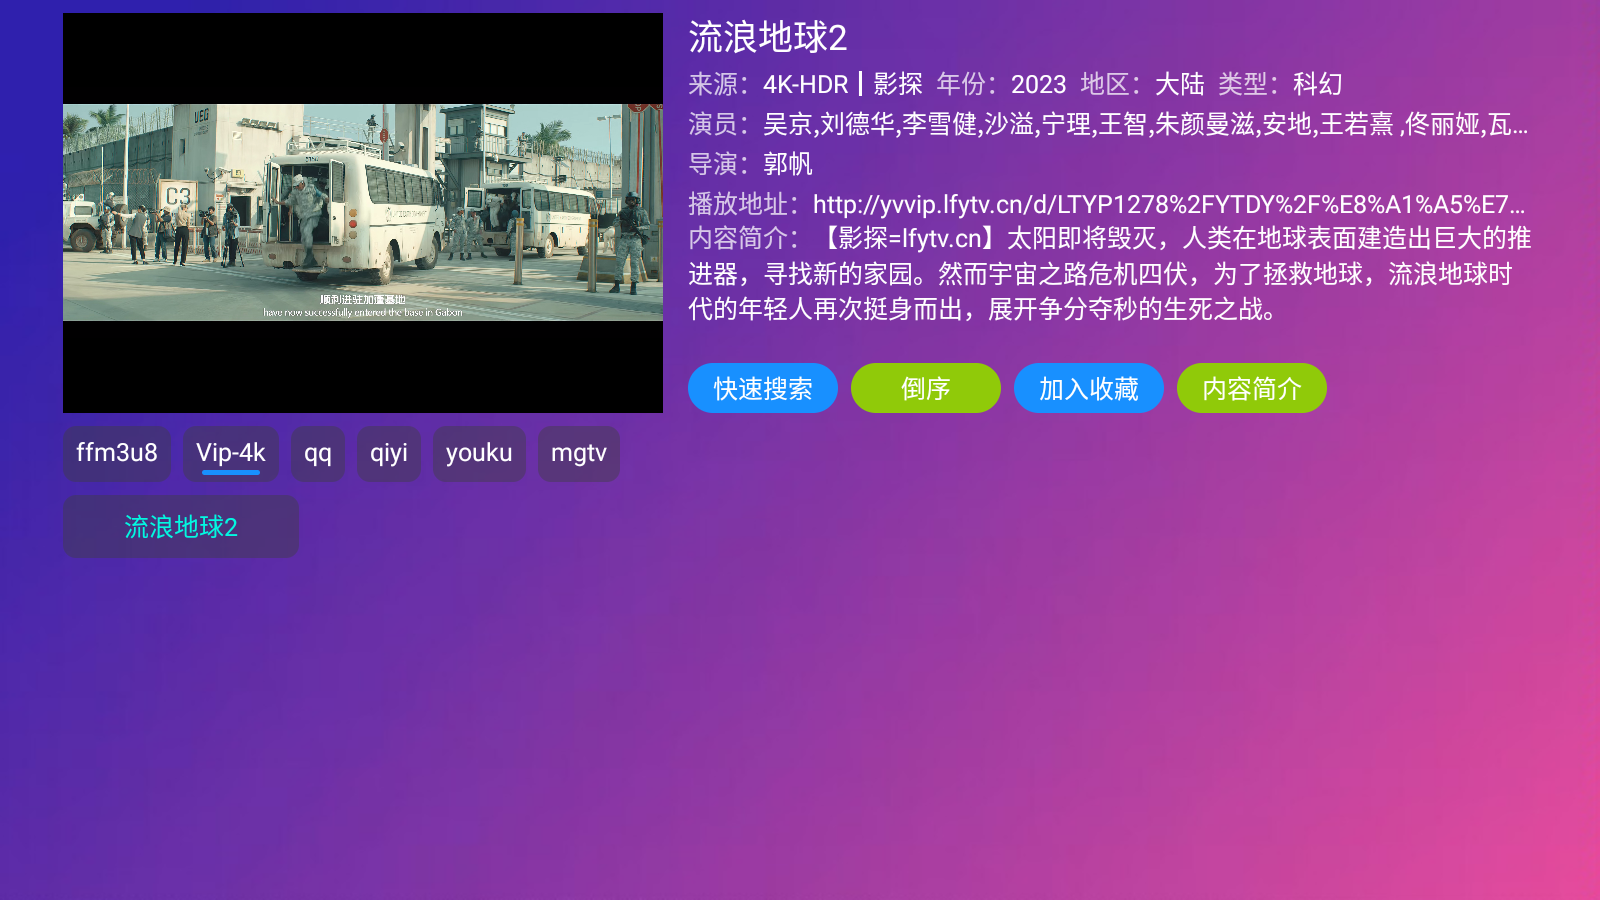This screenshot has height=900, width=1600.
Task: Click the actor name 吴京
Action: (786, 124)
